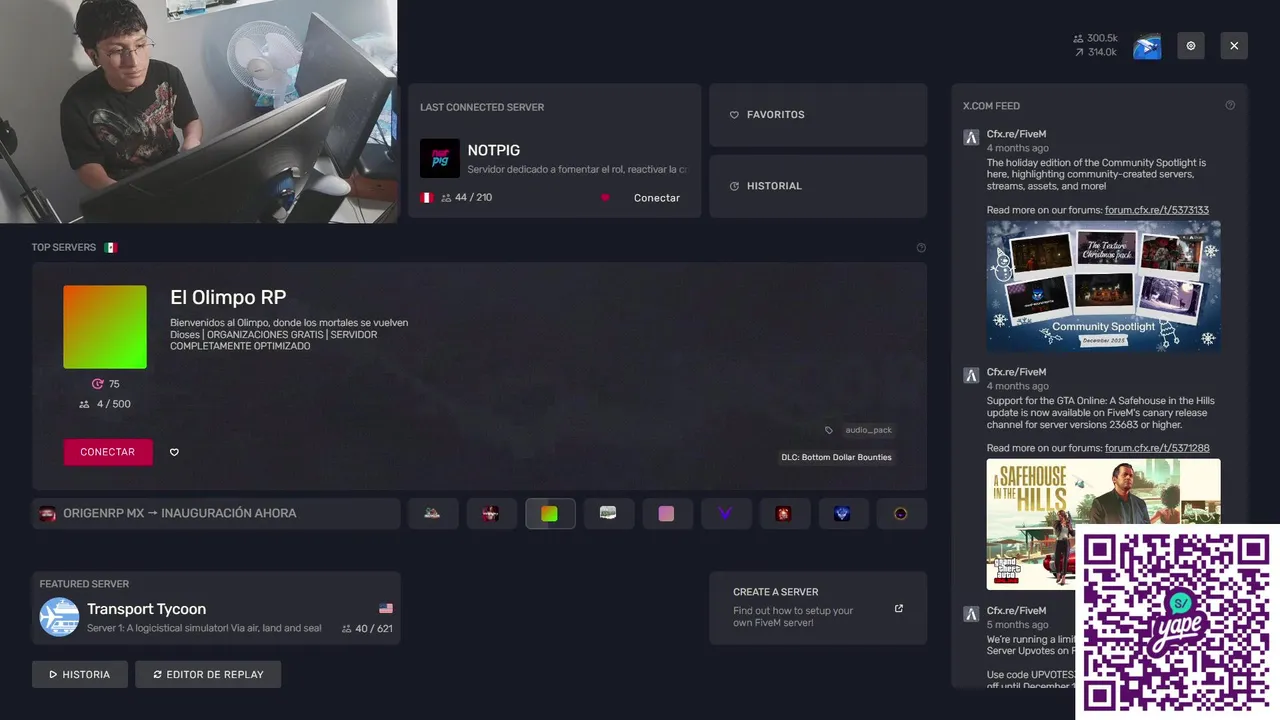Open forum.cfx.re/t/5373133 link
Viewport: 1280px width, 720px height.
tap(1157, 210)
